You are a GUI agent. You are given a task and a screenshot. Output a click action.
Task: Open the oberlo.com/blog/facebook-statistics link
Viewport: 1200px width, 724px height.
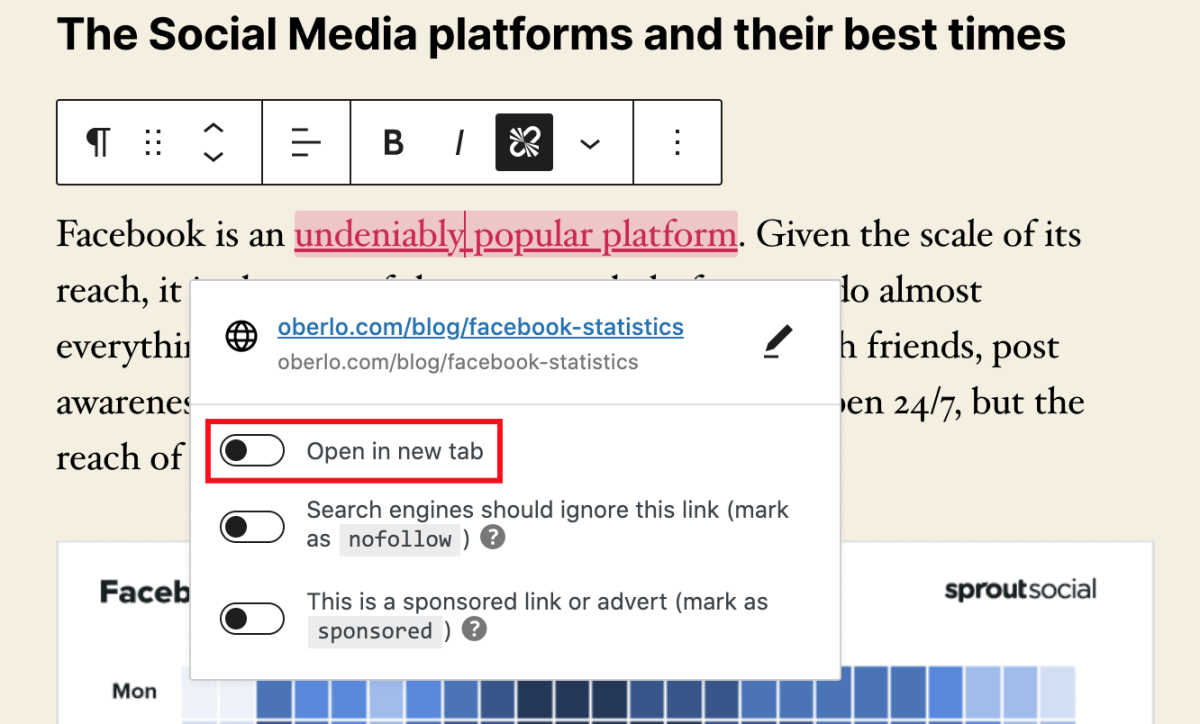[481, 326]
